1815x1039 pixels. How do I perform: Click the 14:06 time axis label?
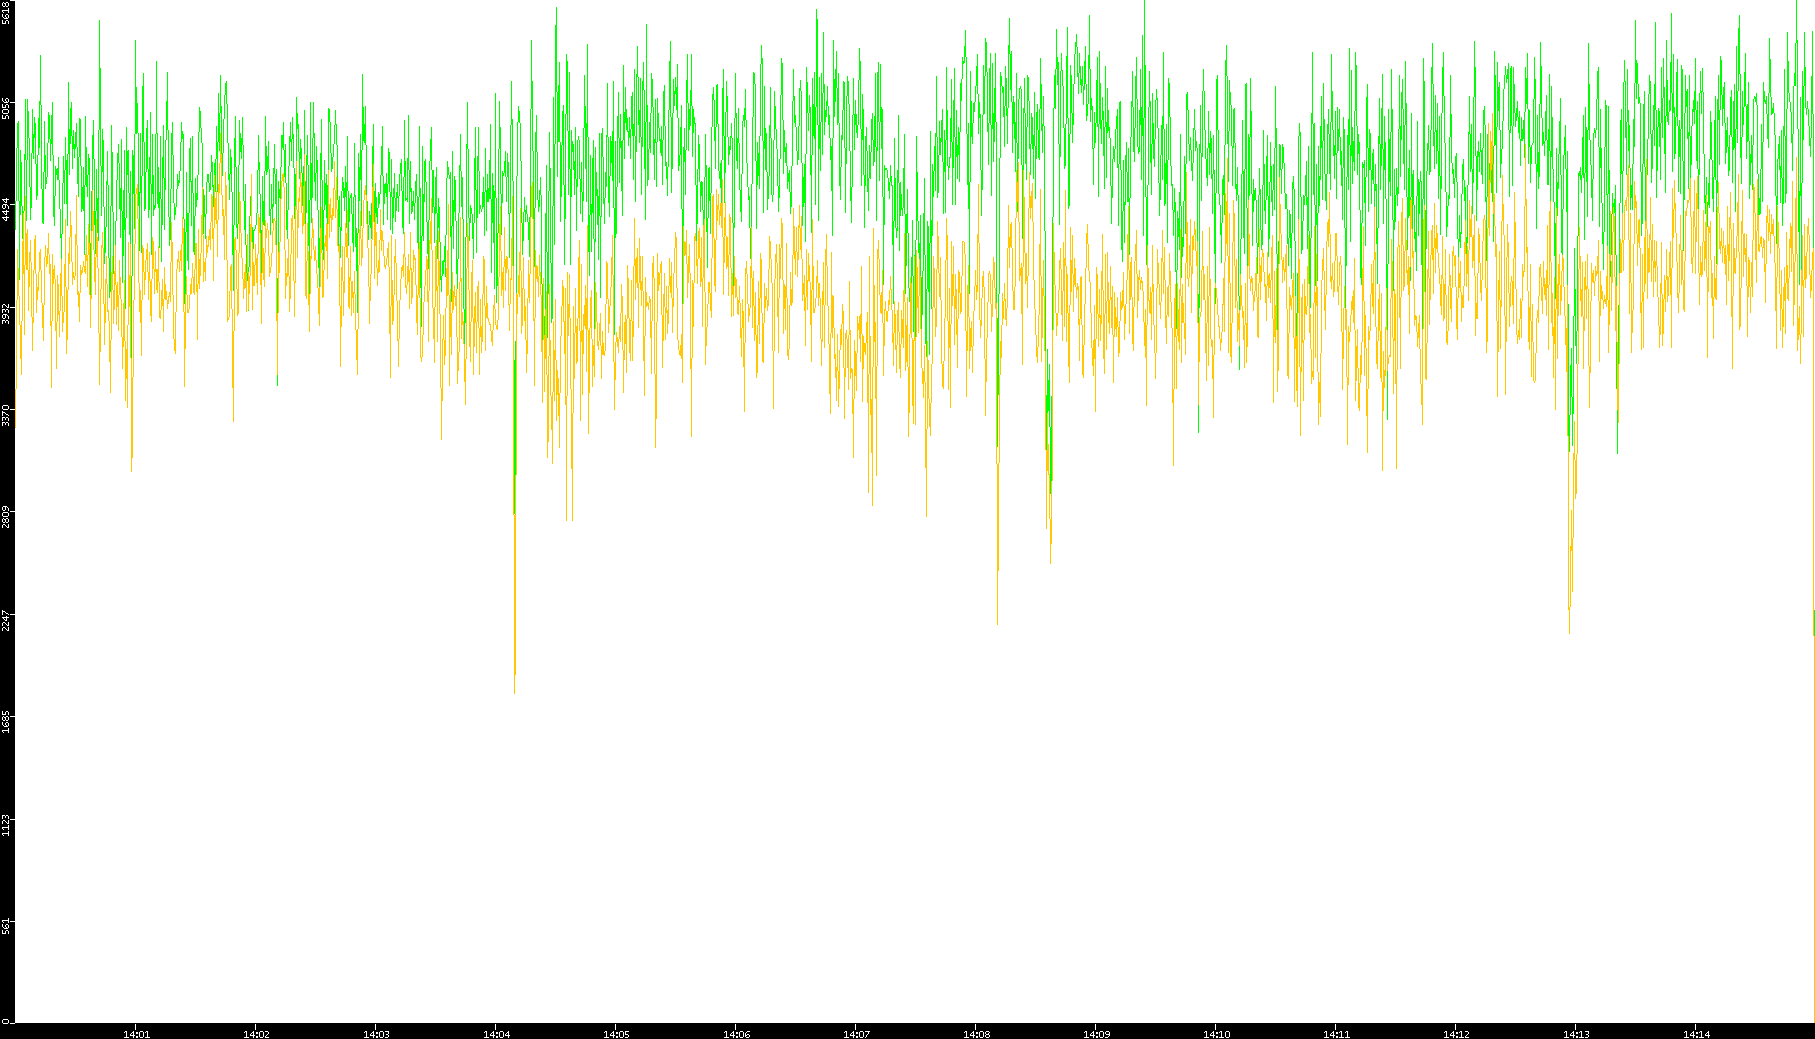[736, 1034]
